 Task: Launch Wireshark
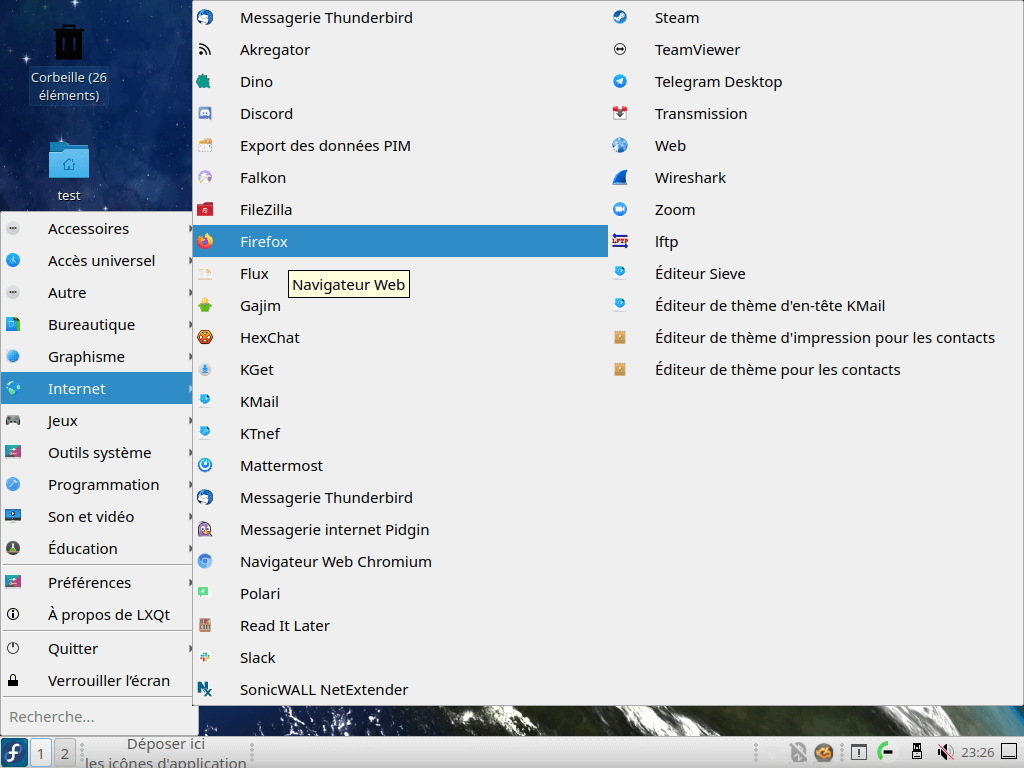pos(815,178)
